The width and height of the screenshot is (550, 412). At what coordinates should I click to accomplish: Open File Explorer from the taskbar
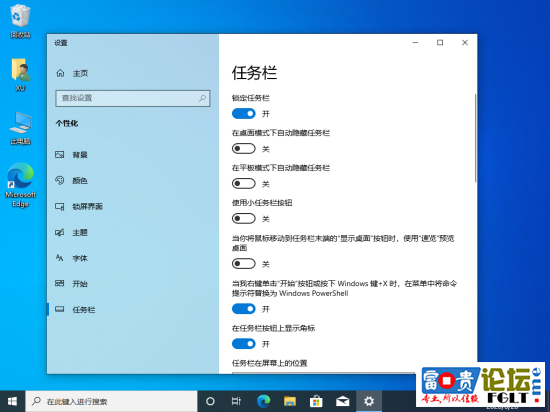[x=290, y=401]
